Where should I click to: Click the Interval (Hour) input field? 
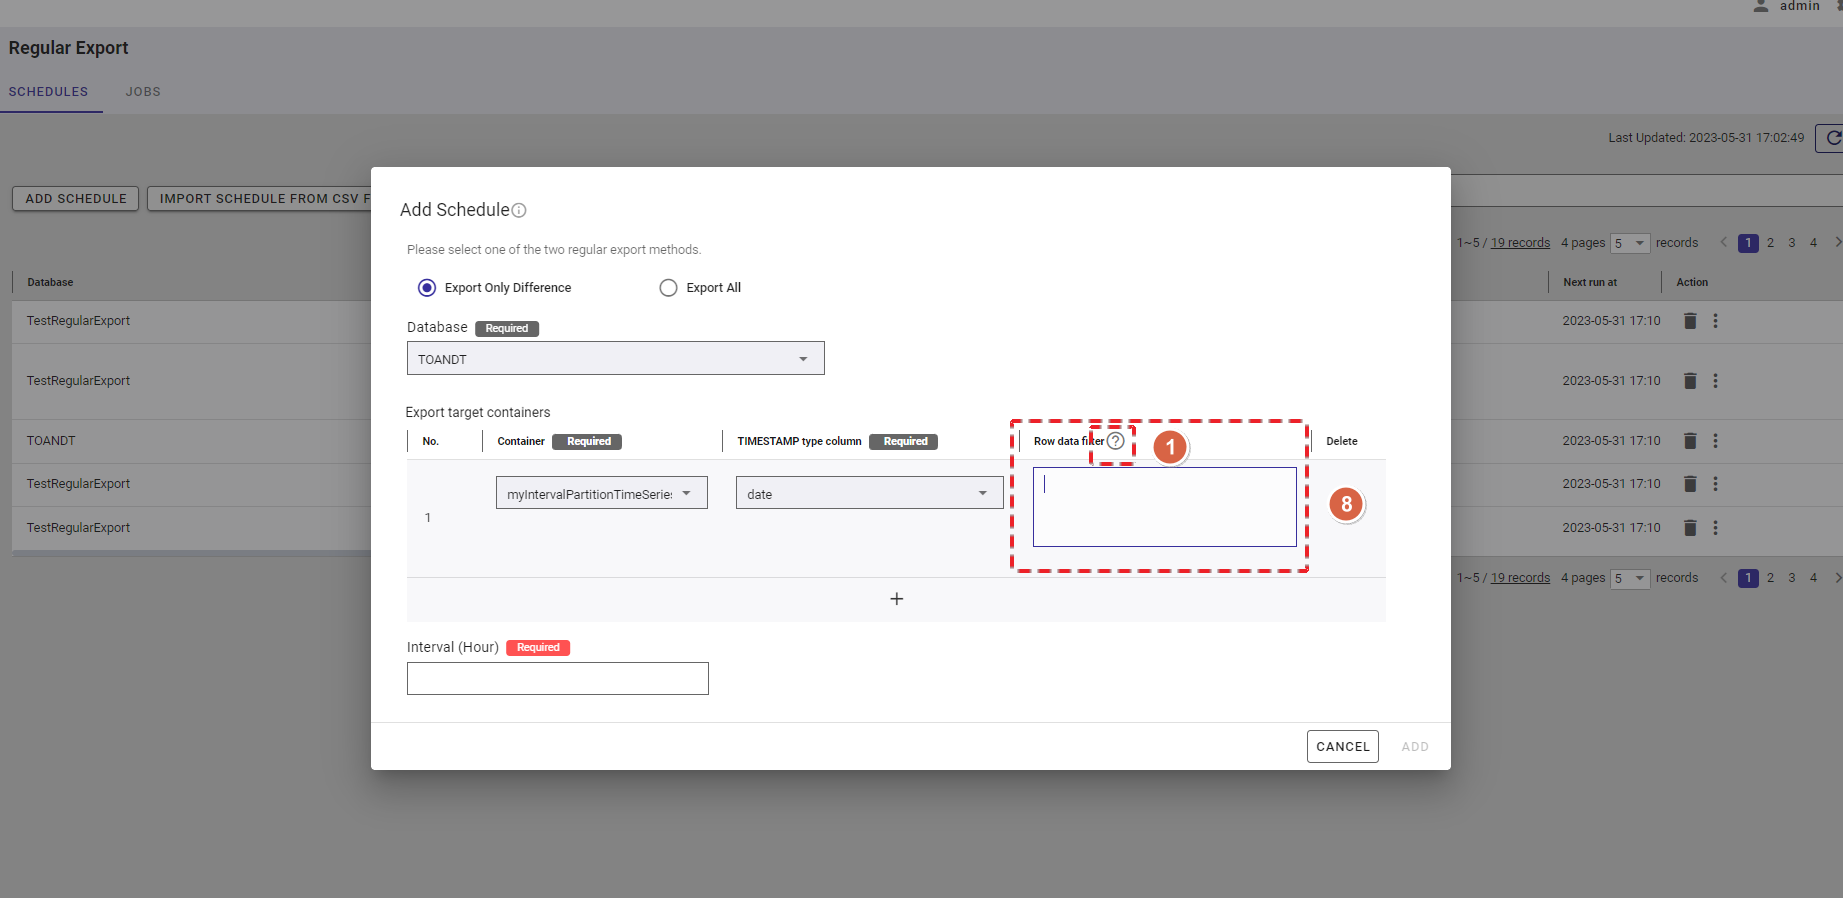pos(557,679)
